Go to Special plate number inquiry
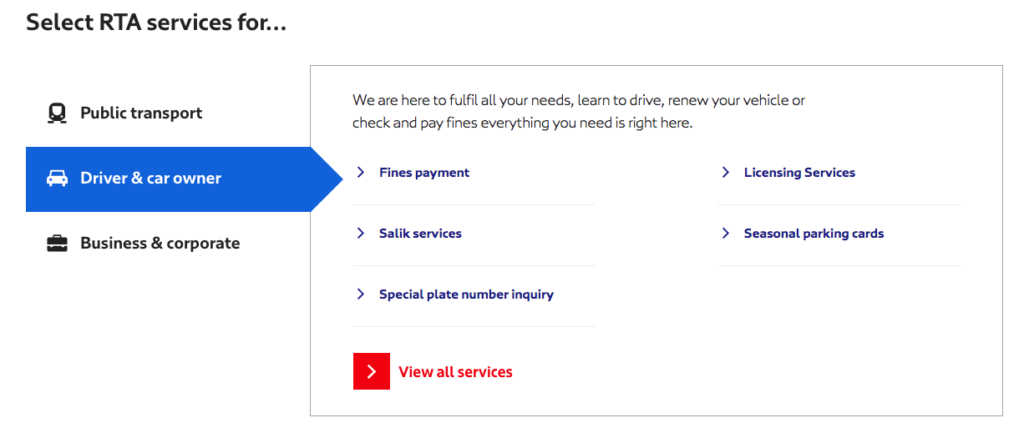 [466, 295]
